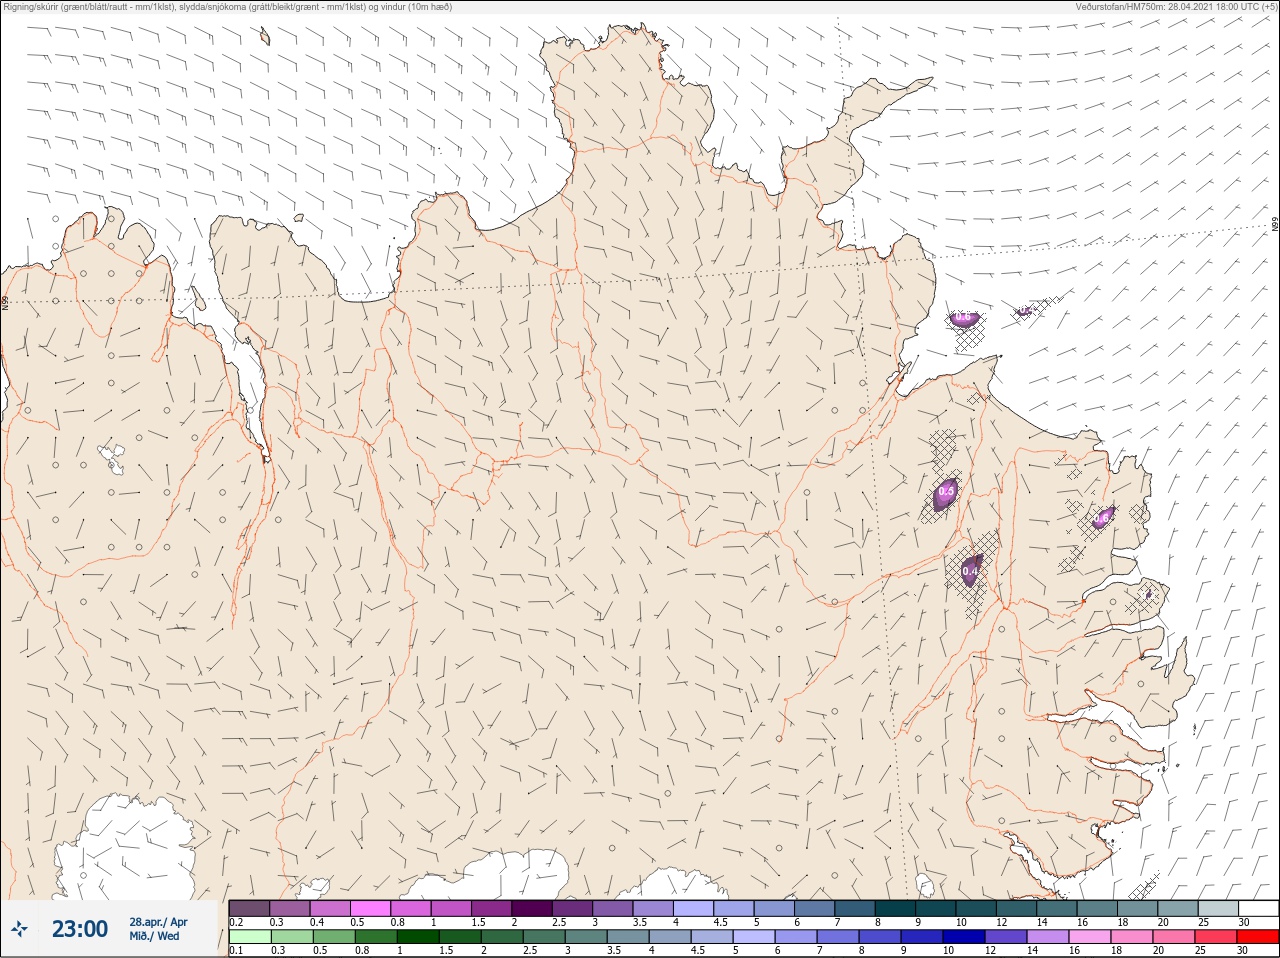Select the white swatch ending the upper legend
This screenshot has height=958, width=1280.
(x=1258, y=908)
